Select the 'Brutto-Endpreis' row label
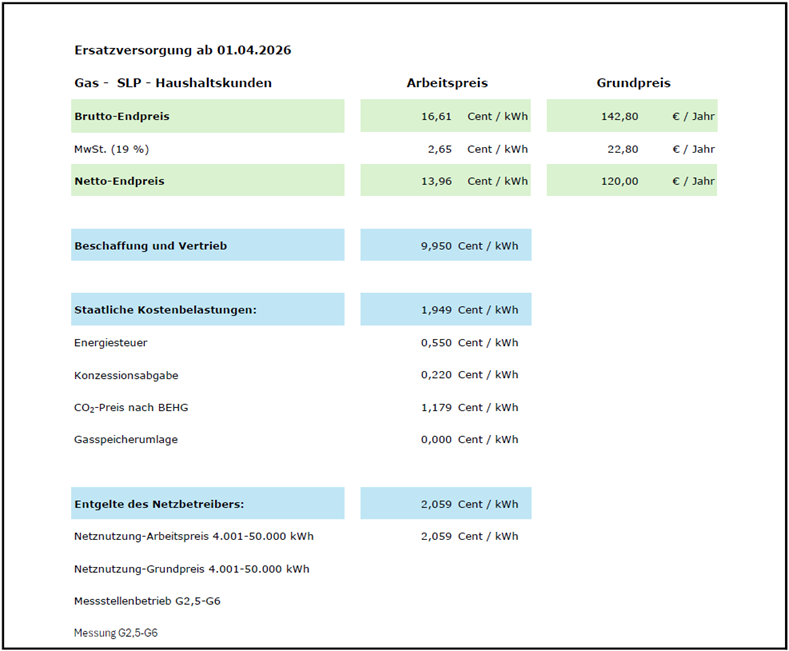 [x=122, y=116]
